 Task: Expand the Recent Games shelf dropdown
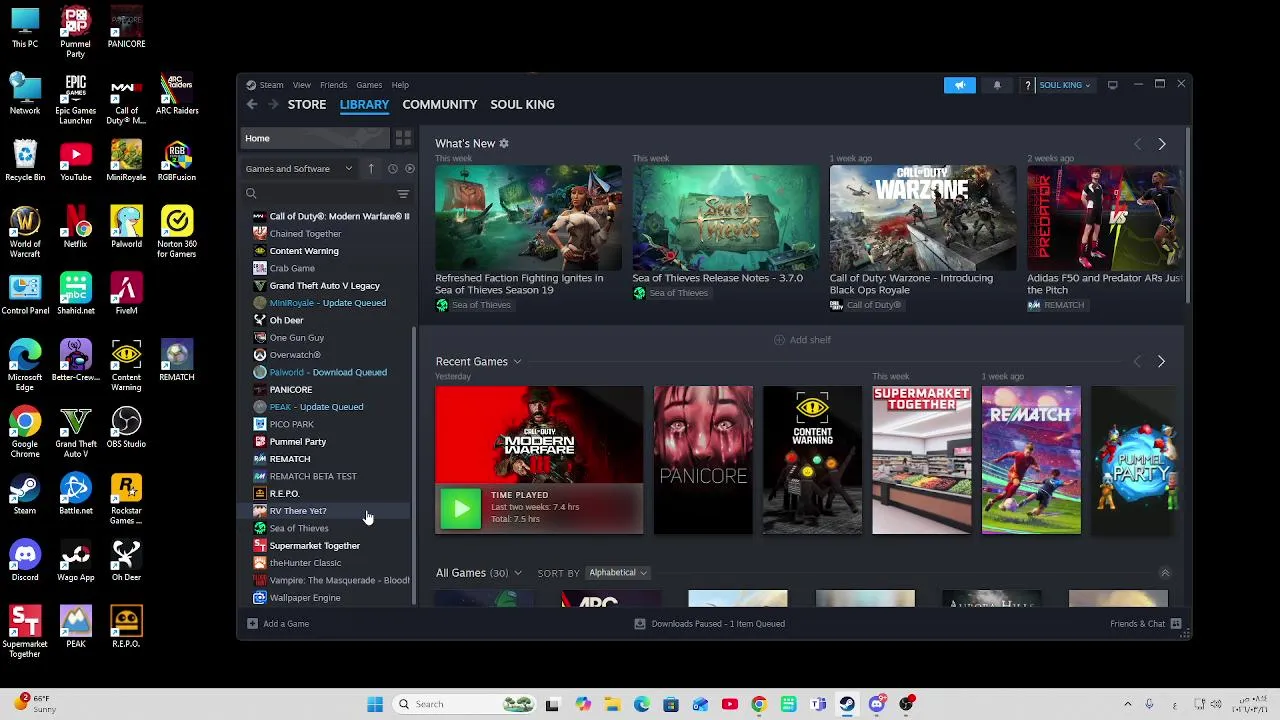click(517, 362)
